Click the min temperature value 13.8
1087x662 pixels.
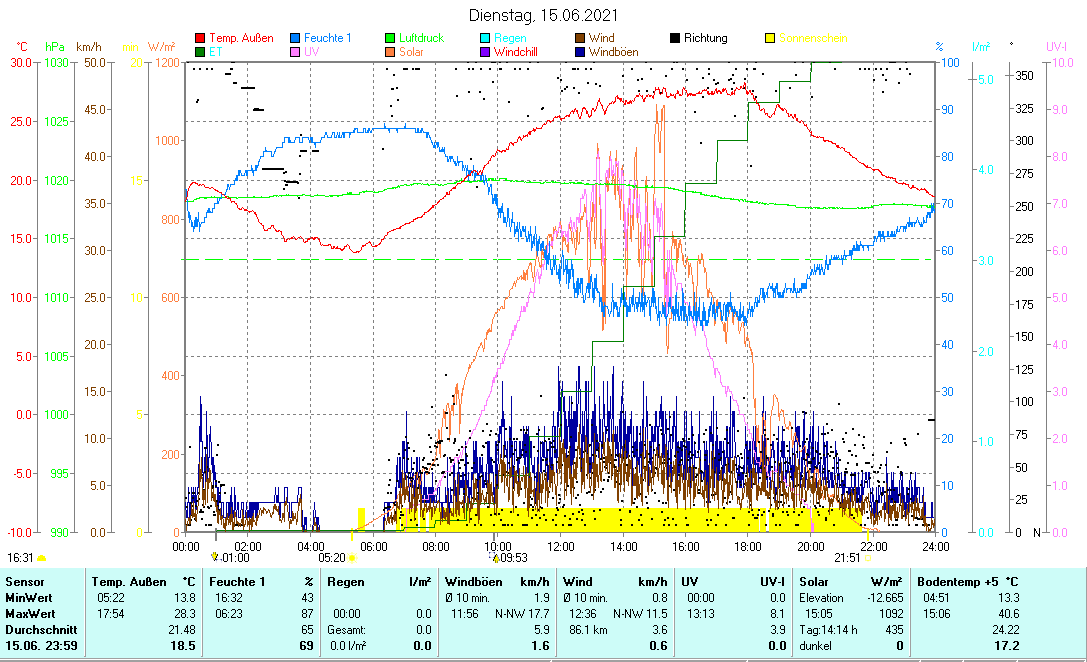coord(186,598)
